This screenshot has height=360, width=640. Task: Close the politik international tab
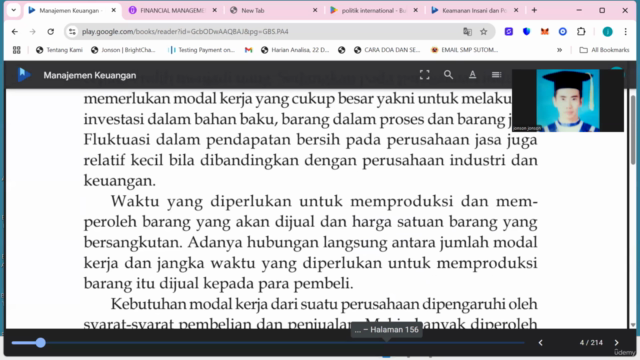[x=416, y=10]
